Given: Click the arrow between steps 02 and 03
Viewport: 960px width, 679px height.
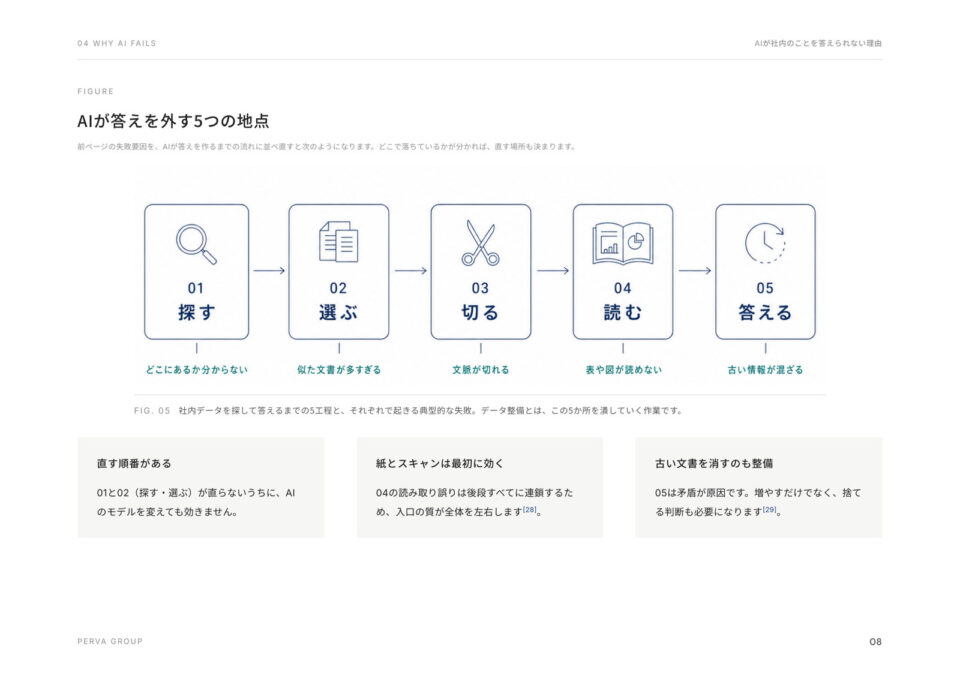Looking at the screenshot, I should pos(410,270).
